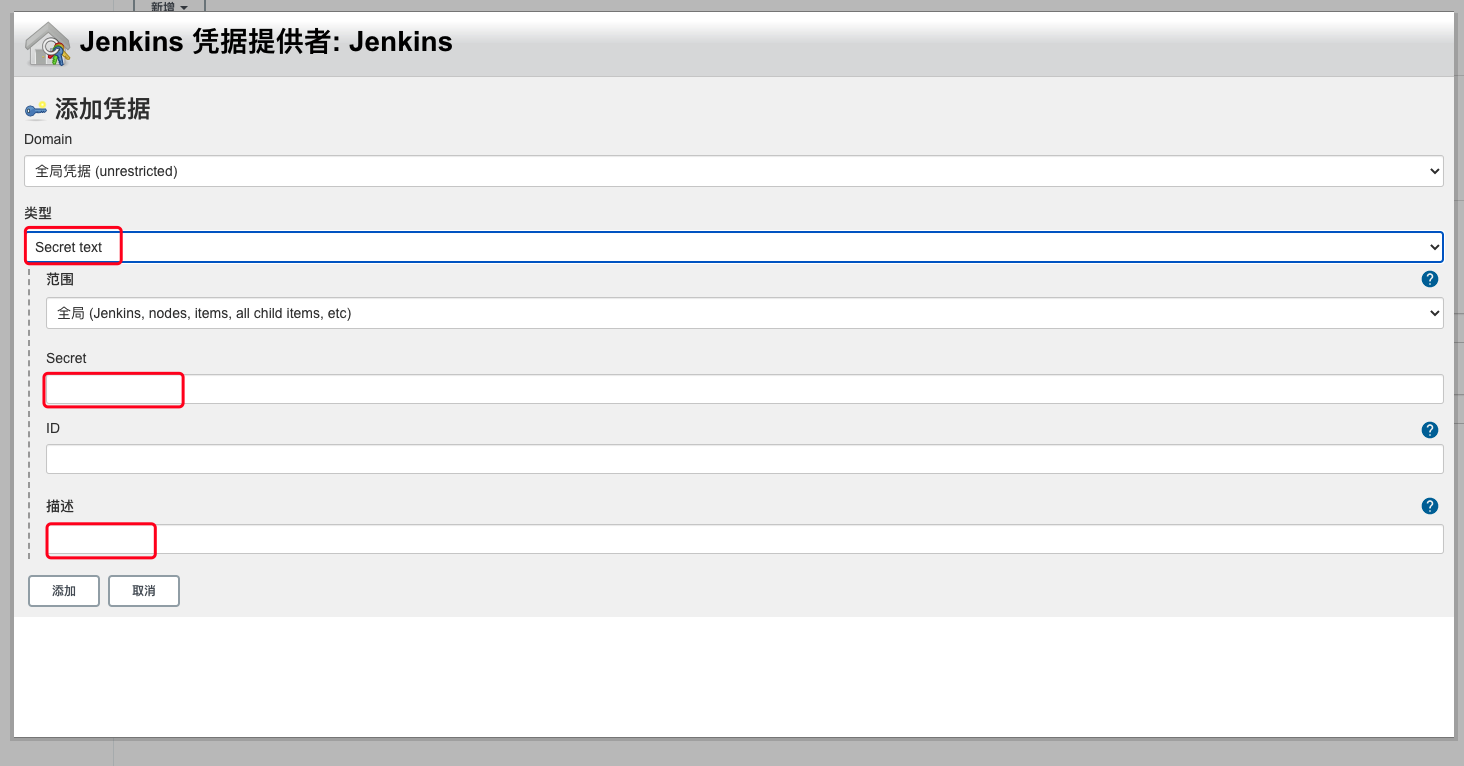Open help icon for 范围 field

1430,279
